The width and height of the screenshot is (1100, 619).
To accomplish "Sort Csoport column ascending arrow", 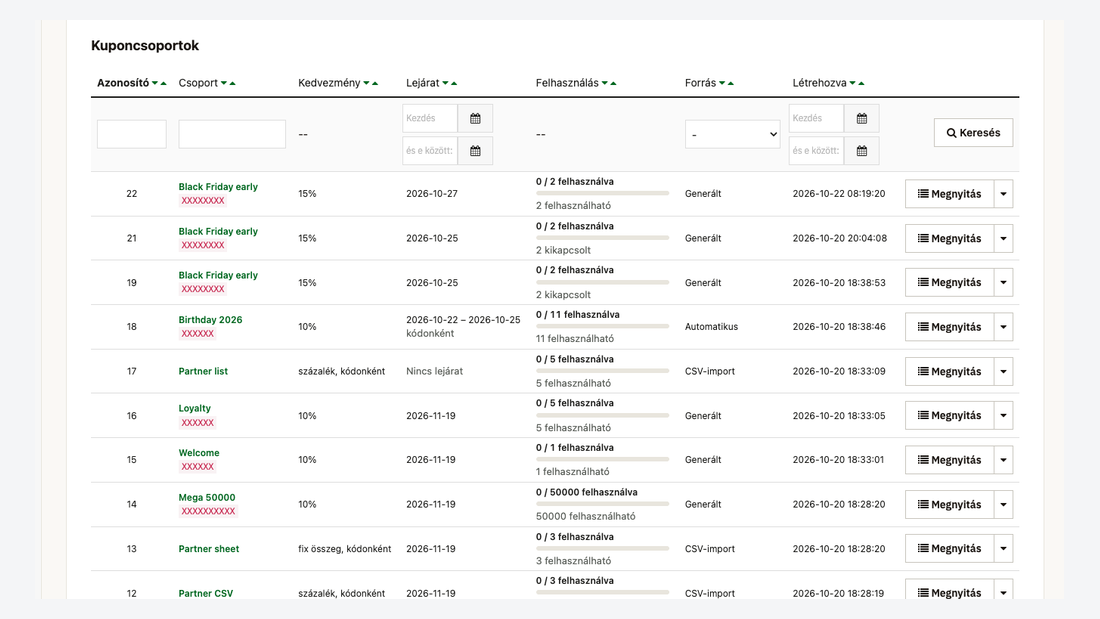I will point(232,84).
